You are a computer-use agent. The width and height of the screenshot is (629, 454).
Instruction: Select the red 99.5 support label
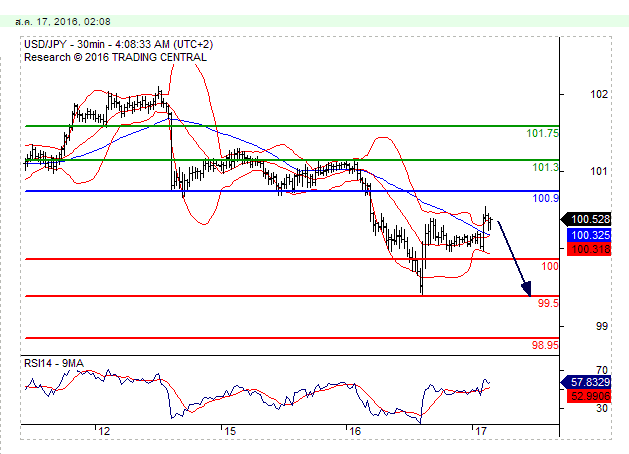coord(548,303)
